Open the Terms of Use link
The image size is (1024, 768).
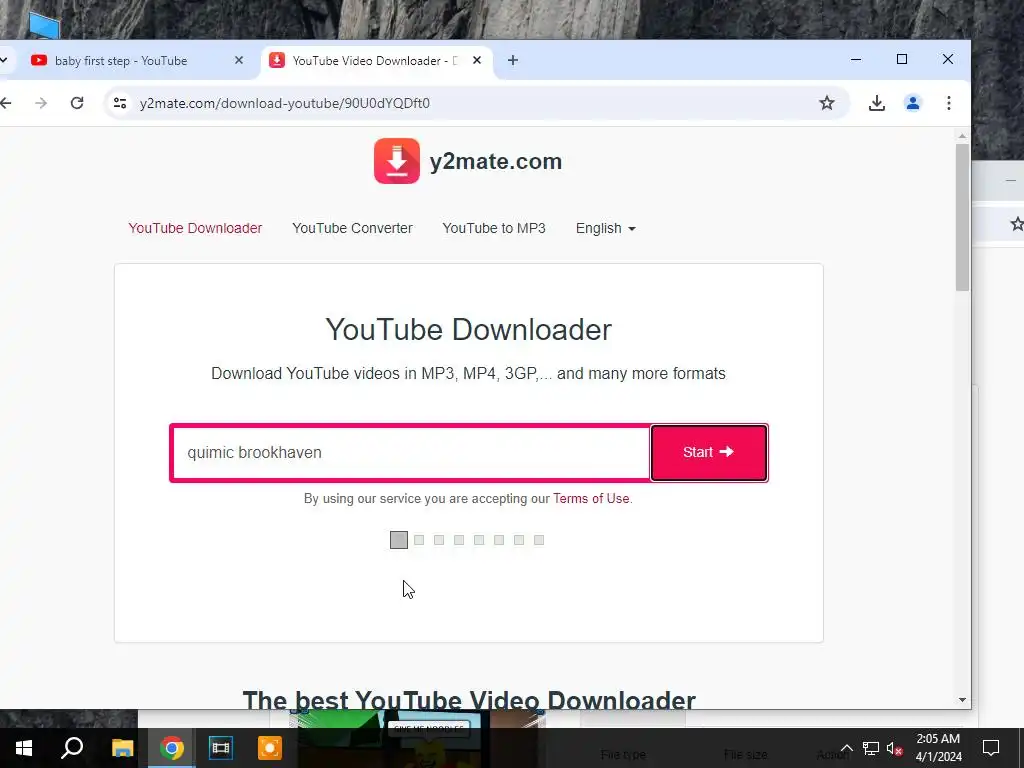[x=591, y=498]
